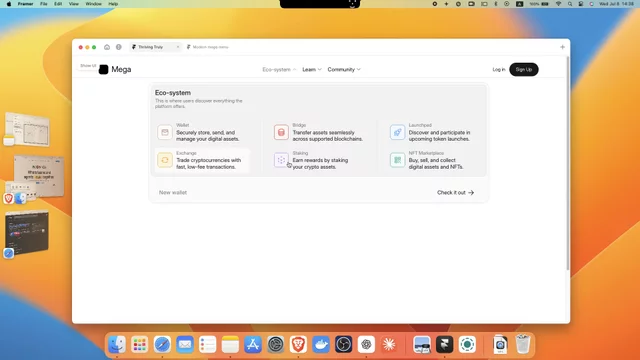Open Reminders from the dock

[x=207, y=344]
